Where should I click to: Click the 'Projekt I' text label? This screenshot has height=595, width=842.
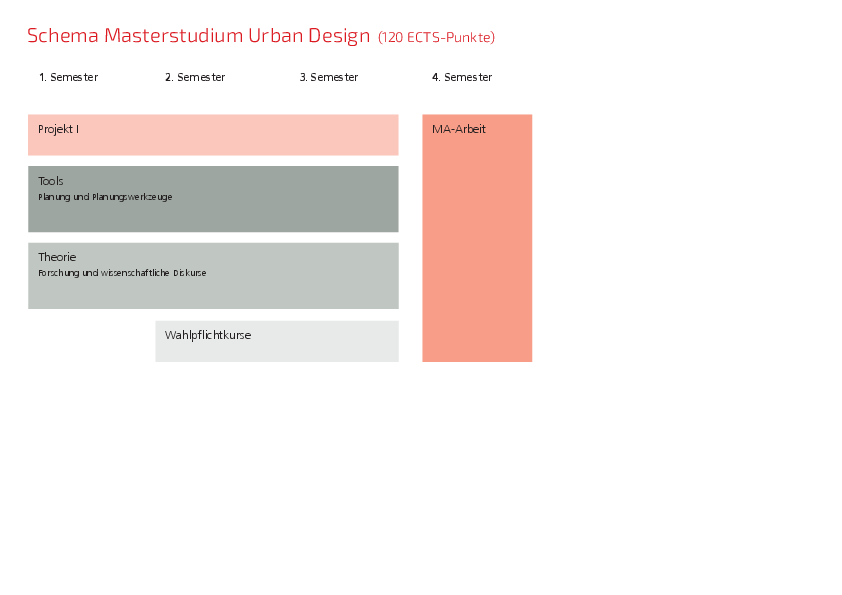58,129
